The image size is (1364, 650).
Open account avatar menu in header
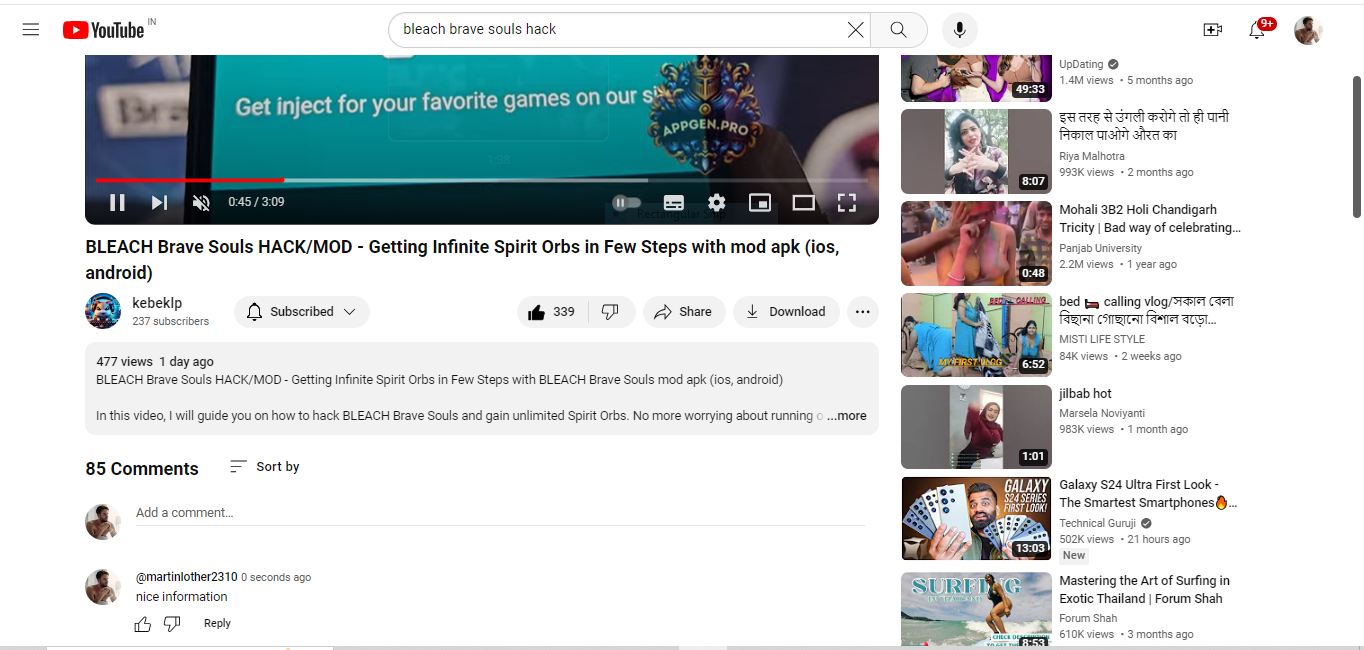(1308, 30)
